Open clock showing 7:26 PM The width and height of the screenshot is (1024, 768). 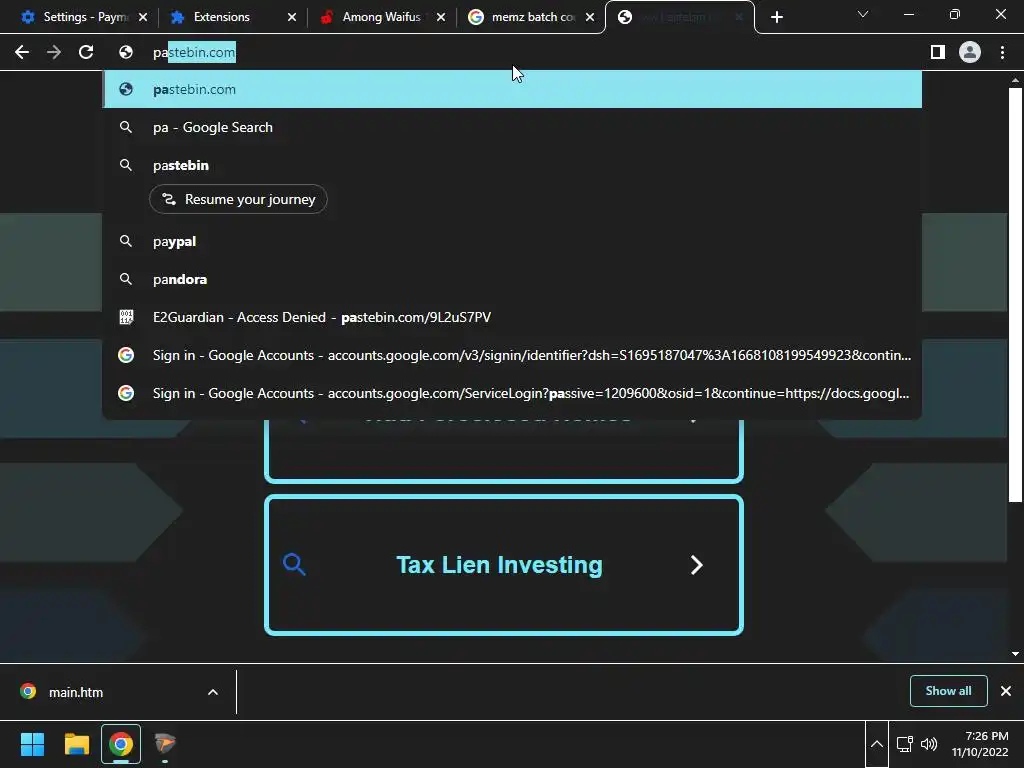[980, 744]
